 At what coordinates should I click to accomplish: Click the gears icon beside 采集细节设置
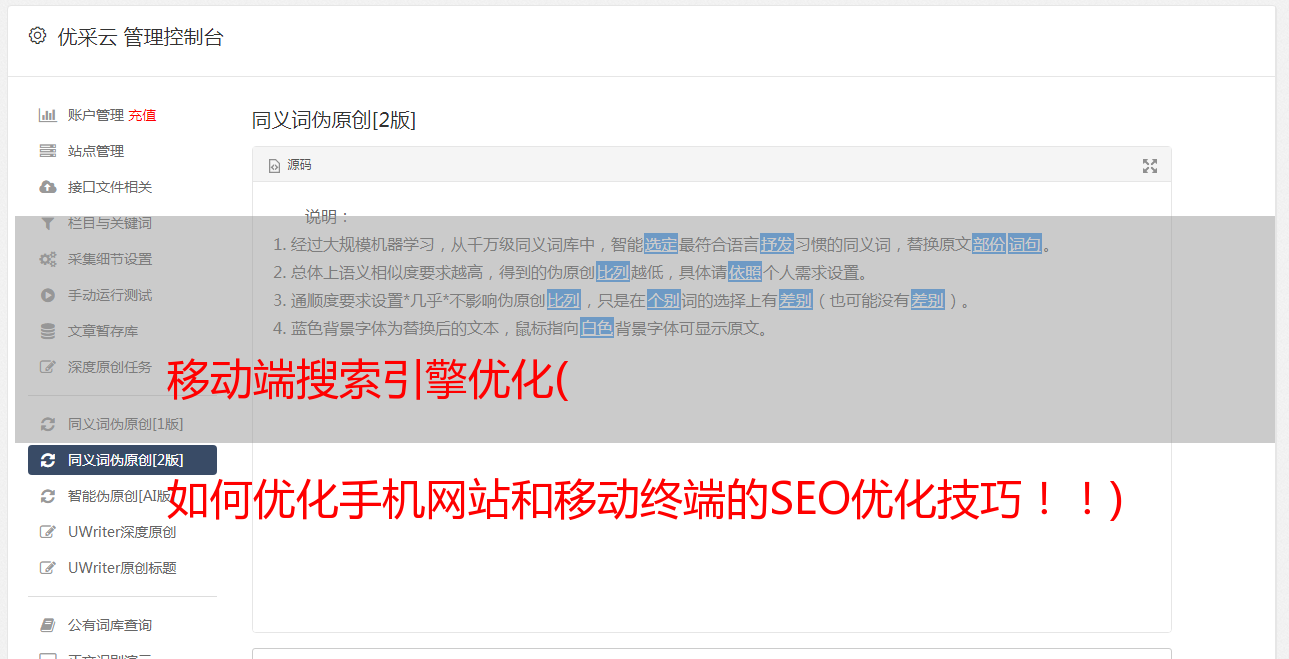point(47,259)
